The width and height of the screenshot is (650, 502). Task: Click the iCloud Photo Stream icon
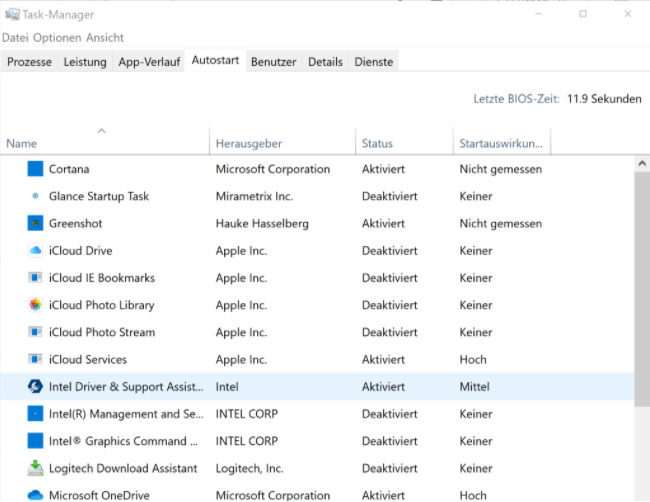coord(35,332)
